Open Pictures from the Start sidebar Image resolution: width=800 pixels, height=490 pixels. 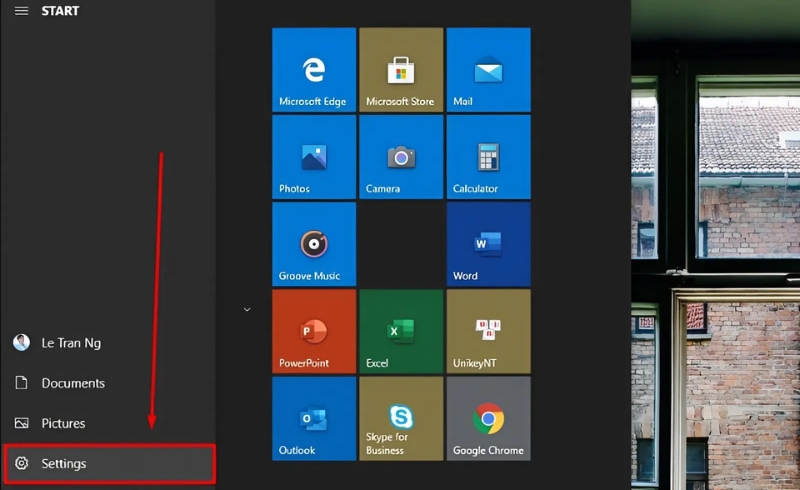(x=108, y=423)
